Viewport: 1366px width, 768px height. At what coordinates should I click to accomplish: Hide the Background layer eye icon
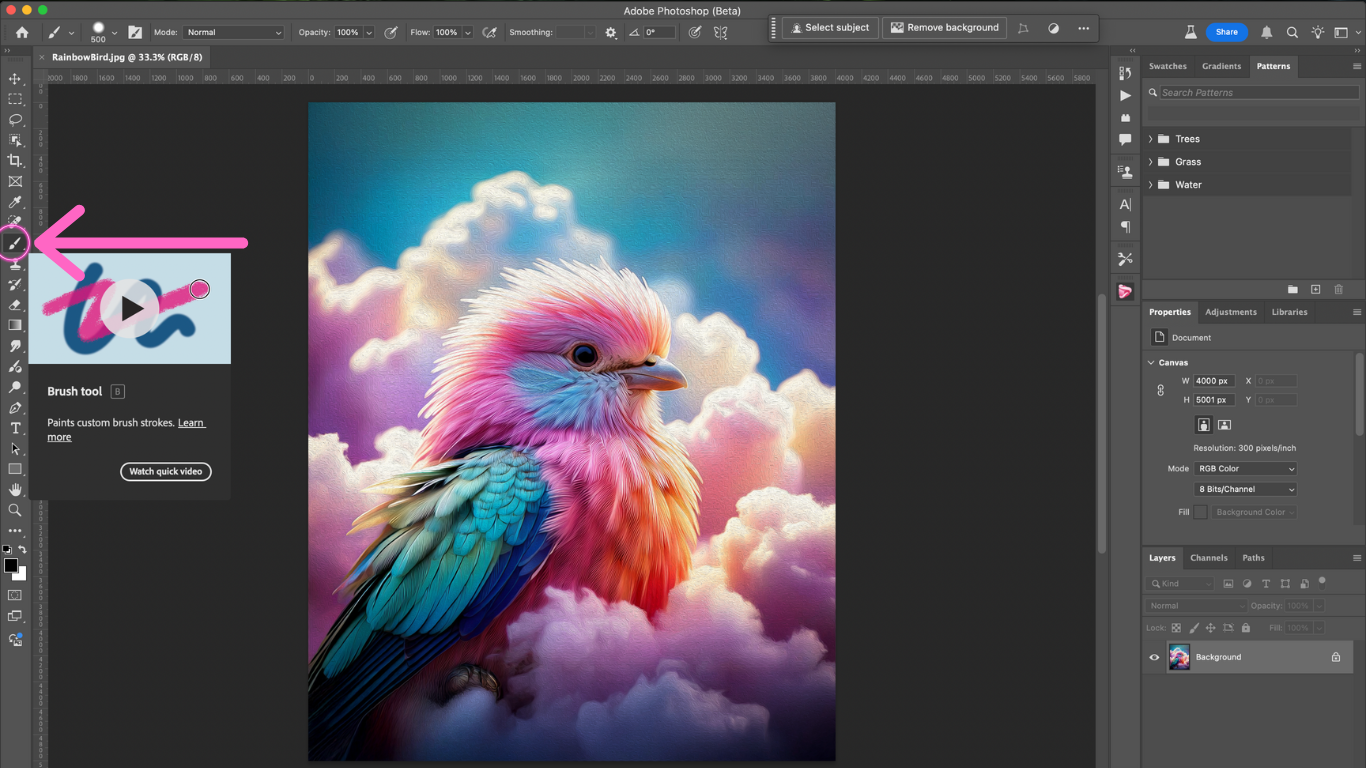(x=1154, y=657)
